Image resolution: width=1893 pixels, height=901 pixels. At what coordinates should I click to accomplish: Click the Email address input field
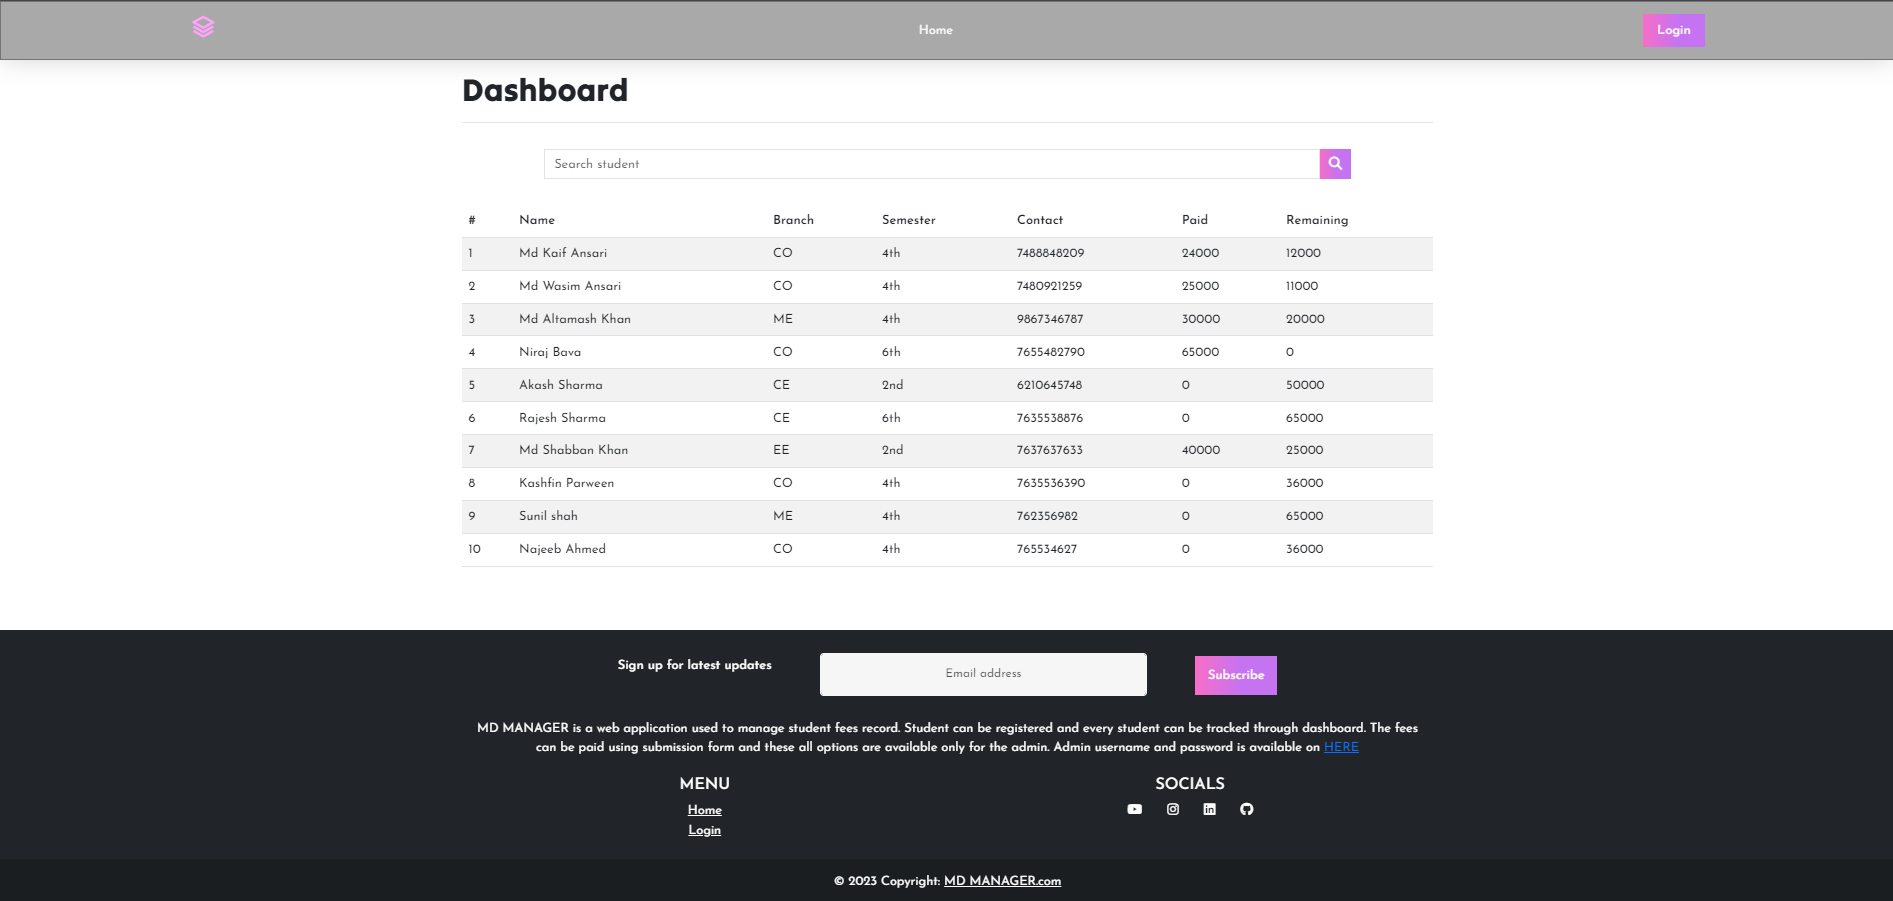983,674
